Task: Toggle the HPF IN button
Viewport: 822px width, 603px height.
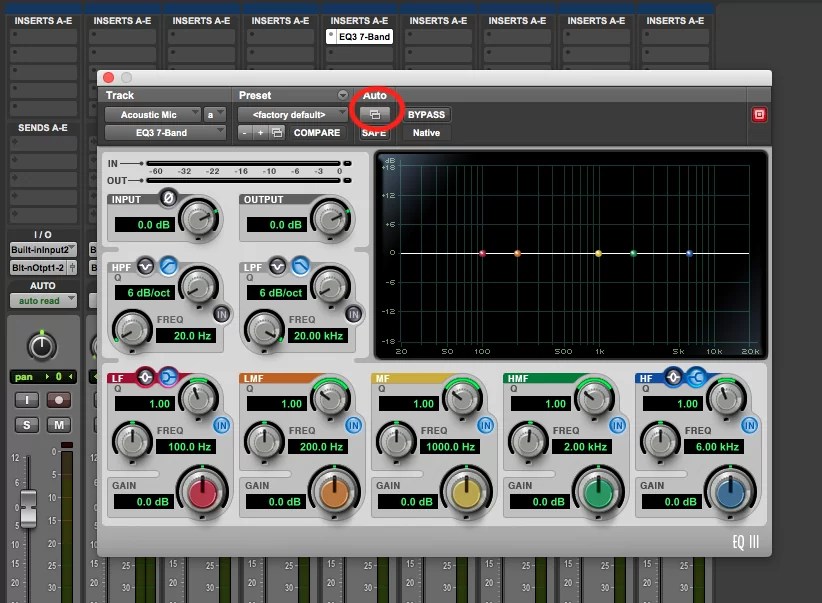Action: click(221, 313)
